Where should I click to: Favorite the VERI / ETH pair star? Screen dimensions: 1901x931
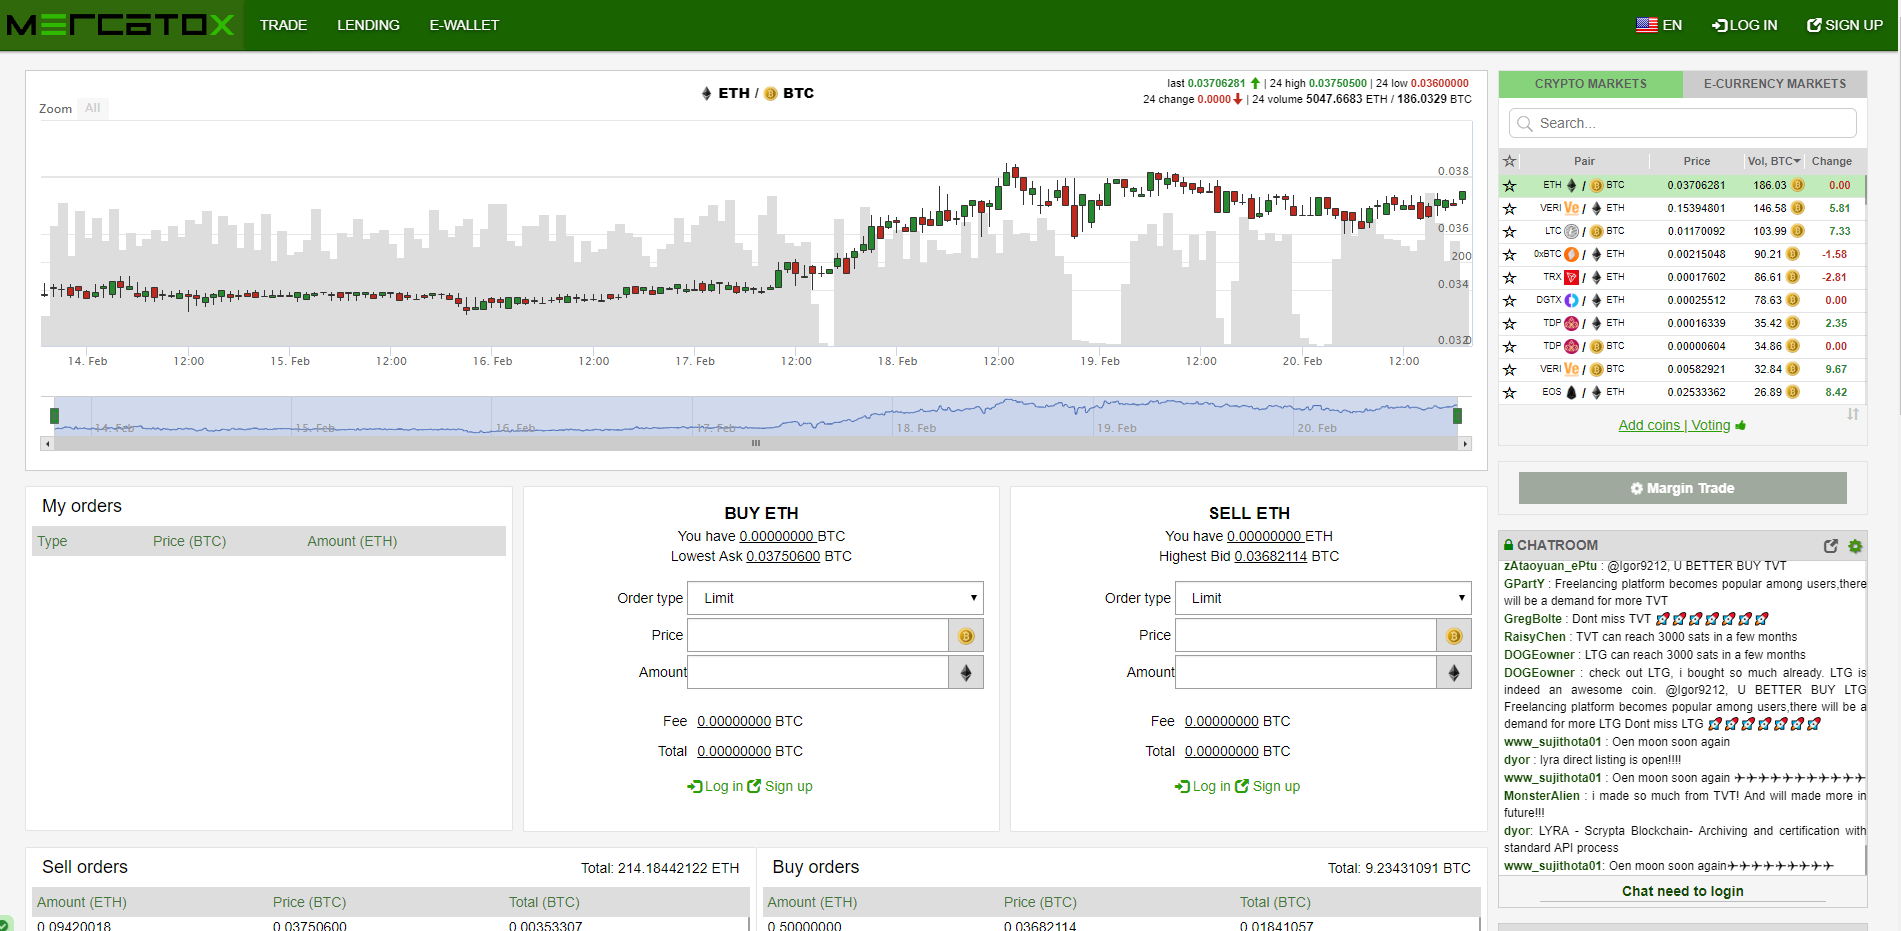pyautogui.click(x=1510, y=208)
